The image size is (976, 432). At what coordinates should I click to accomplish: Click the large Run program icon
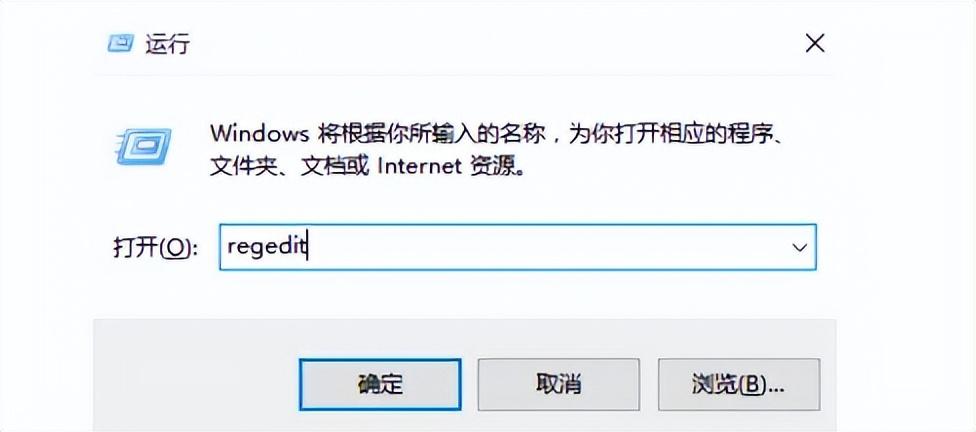click(143, 147)
